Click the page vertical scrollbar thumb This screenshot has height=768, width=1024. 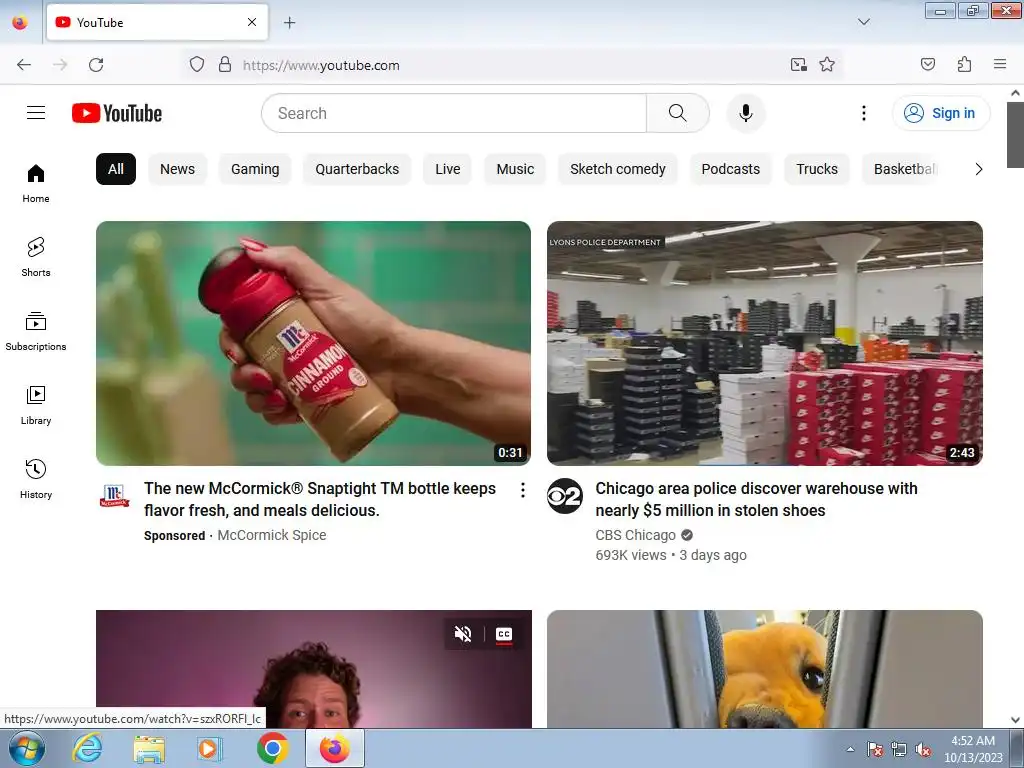pyautogui.click(x=1015, y=135)
